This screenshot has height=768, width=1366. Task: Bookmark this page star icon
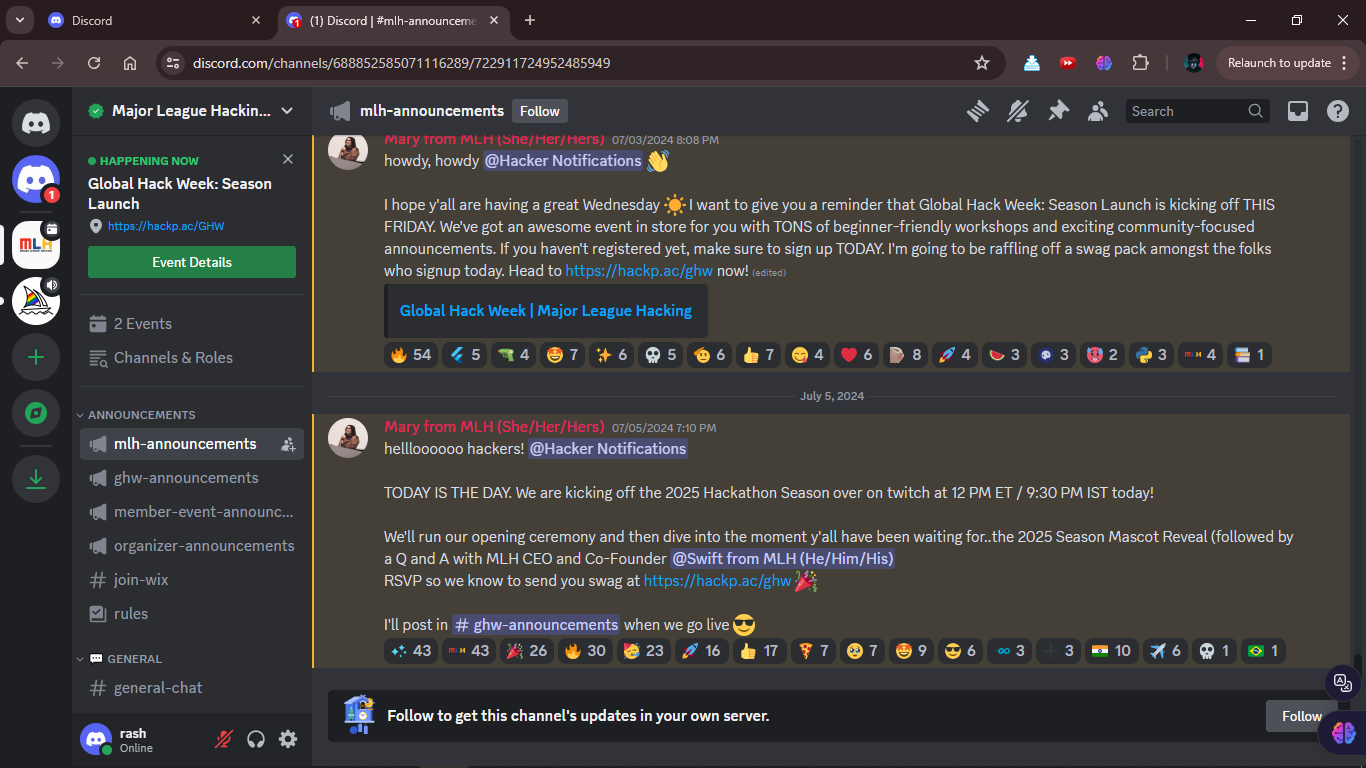[x=982, y=63]
